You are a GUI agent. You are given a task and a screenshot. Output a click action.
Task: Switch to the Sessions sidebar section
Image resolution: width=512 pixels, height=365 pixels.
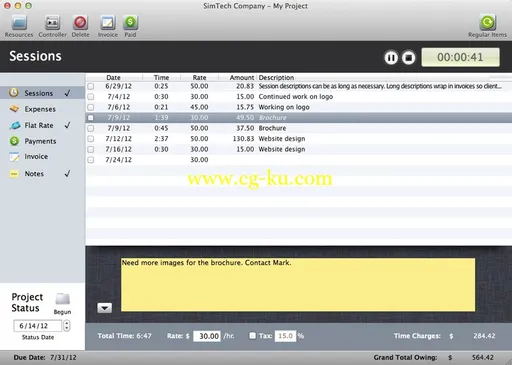[38, 93]
